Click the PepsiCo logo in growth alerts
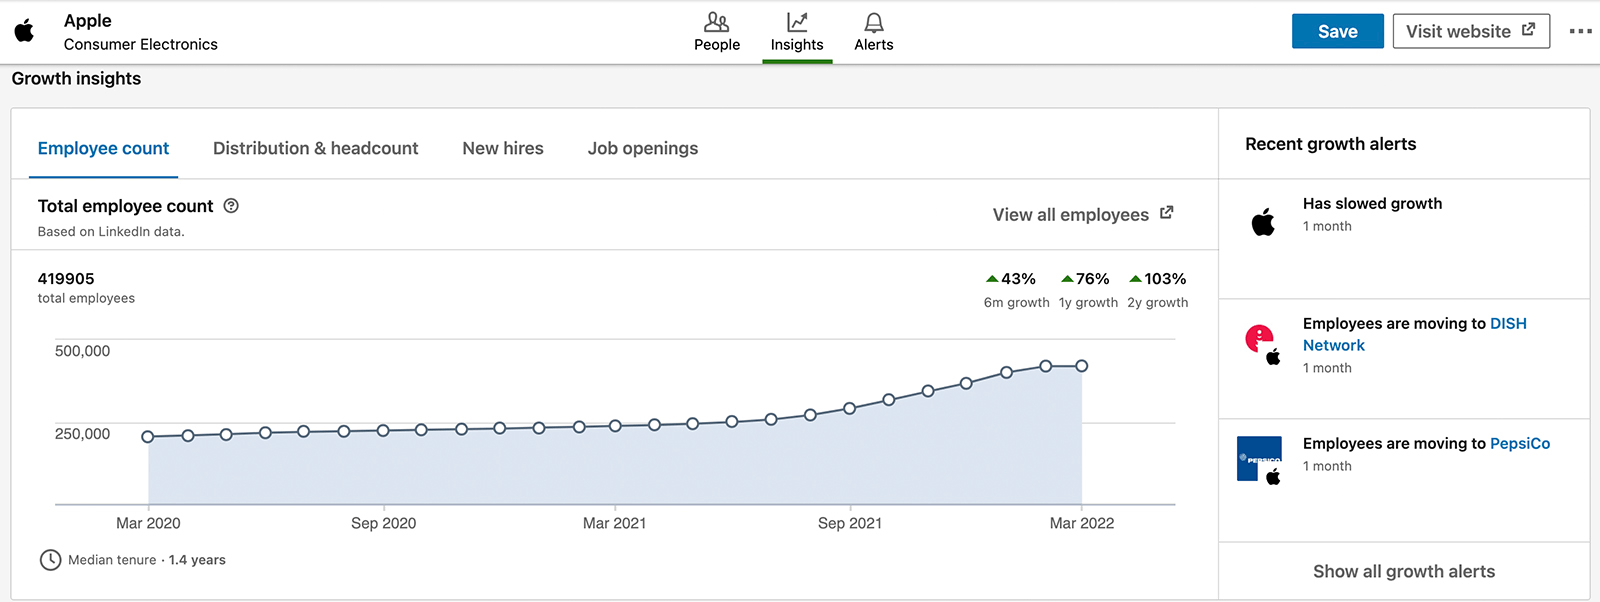1600x602 pixels. (x=1259, y=458)
